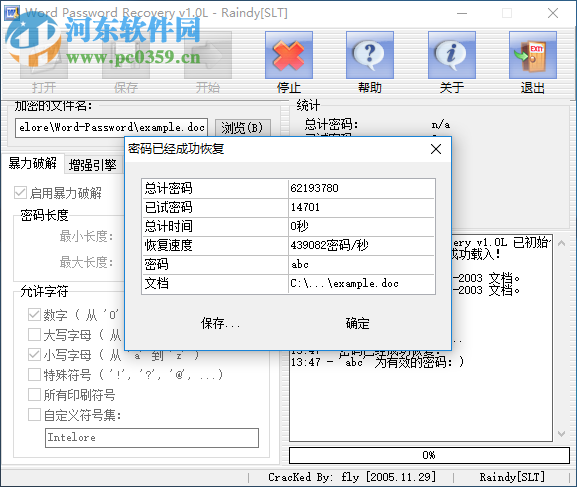Click the 总计密码 n/a statistic value

coord(440,124)
